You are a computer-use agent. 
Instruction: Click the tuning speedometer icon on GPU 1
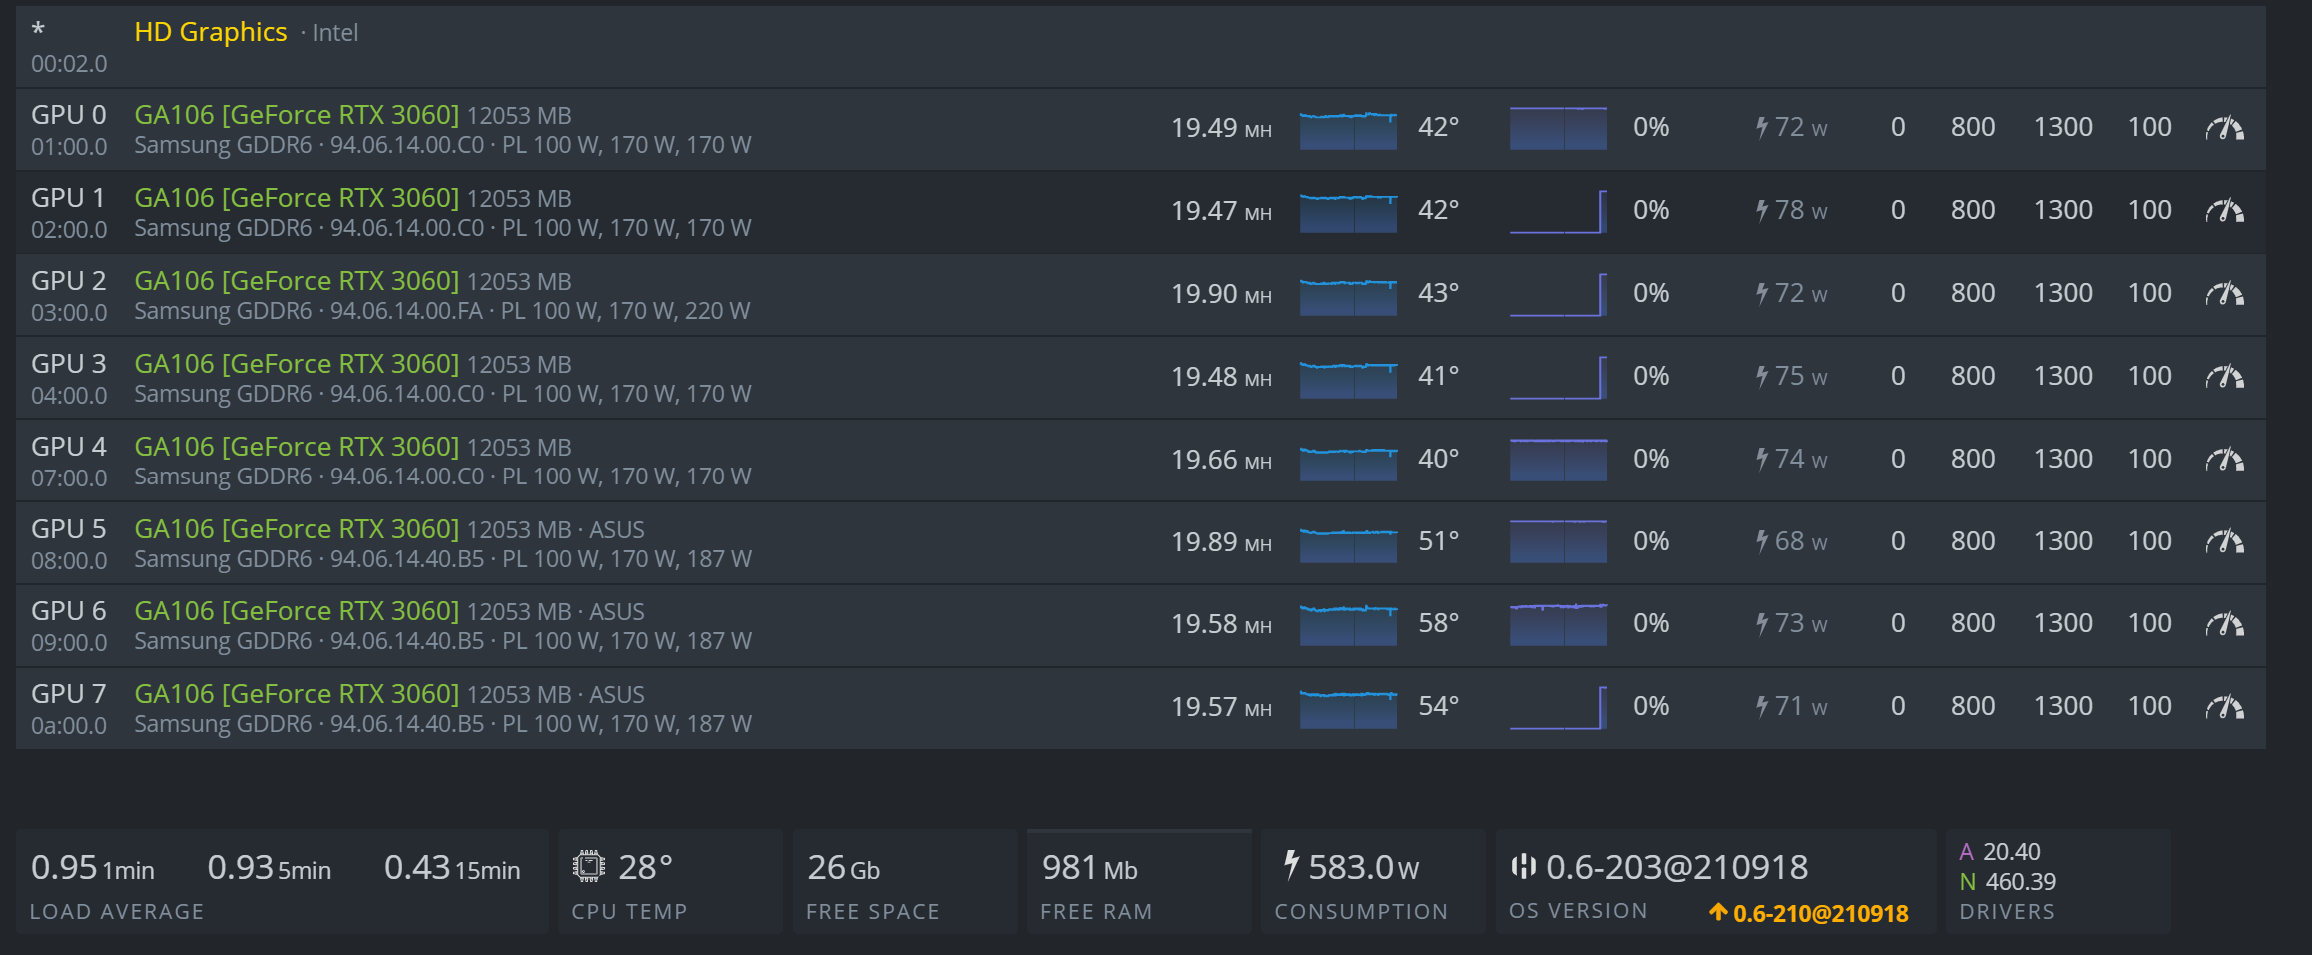pos(2224,211)
